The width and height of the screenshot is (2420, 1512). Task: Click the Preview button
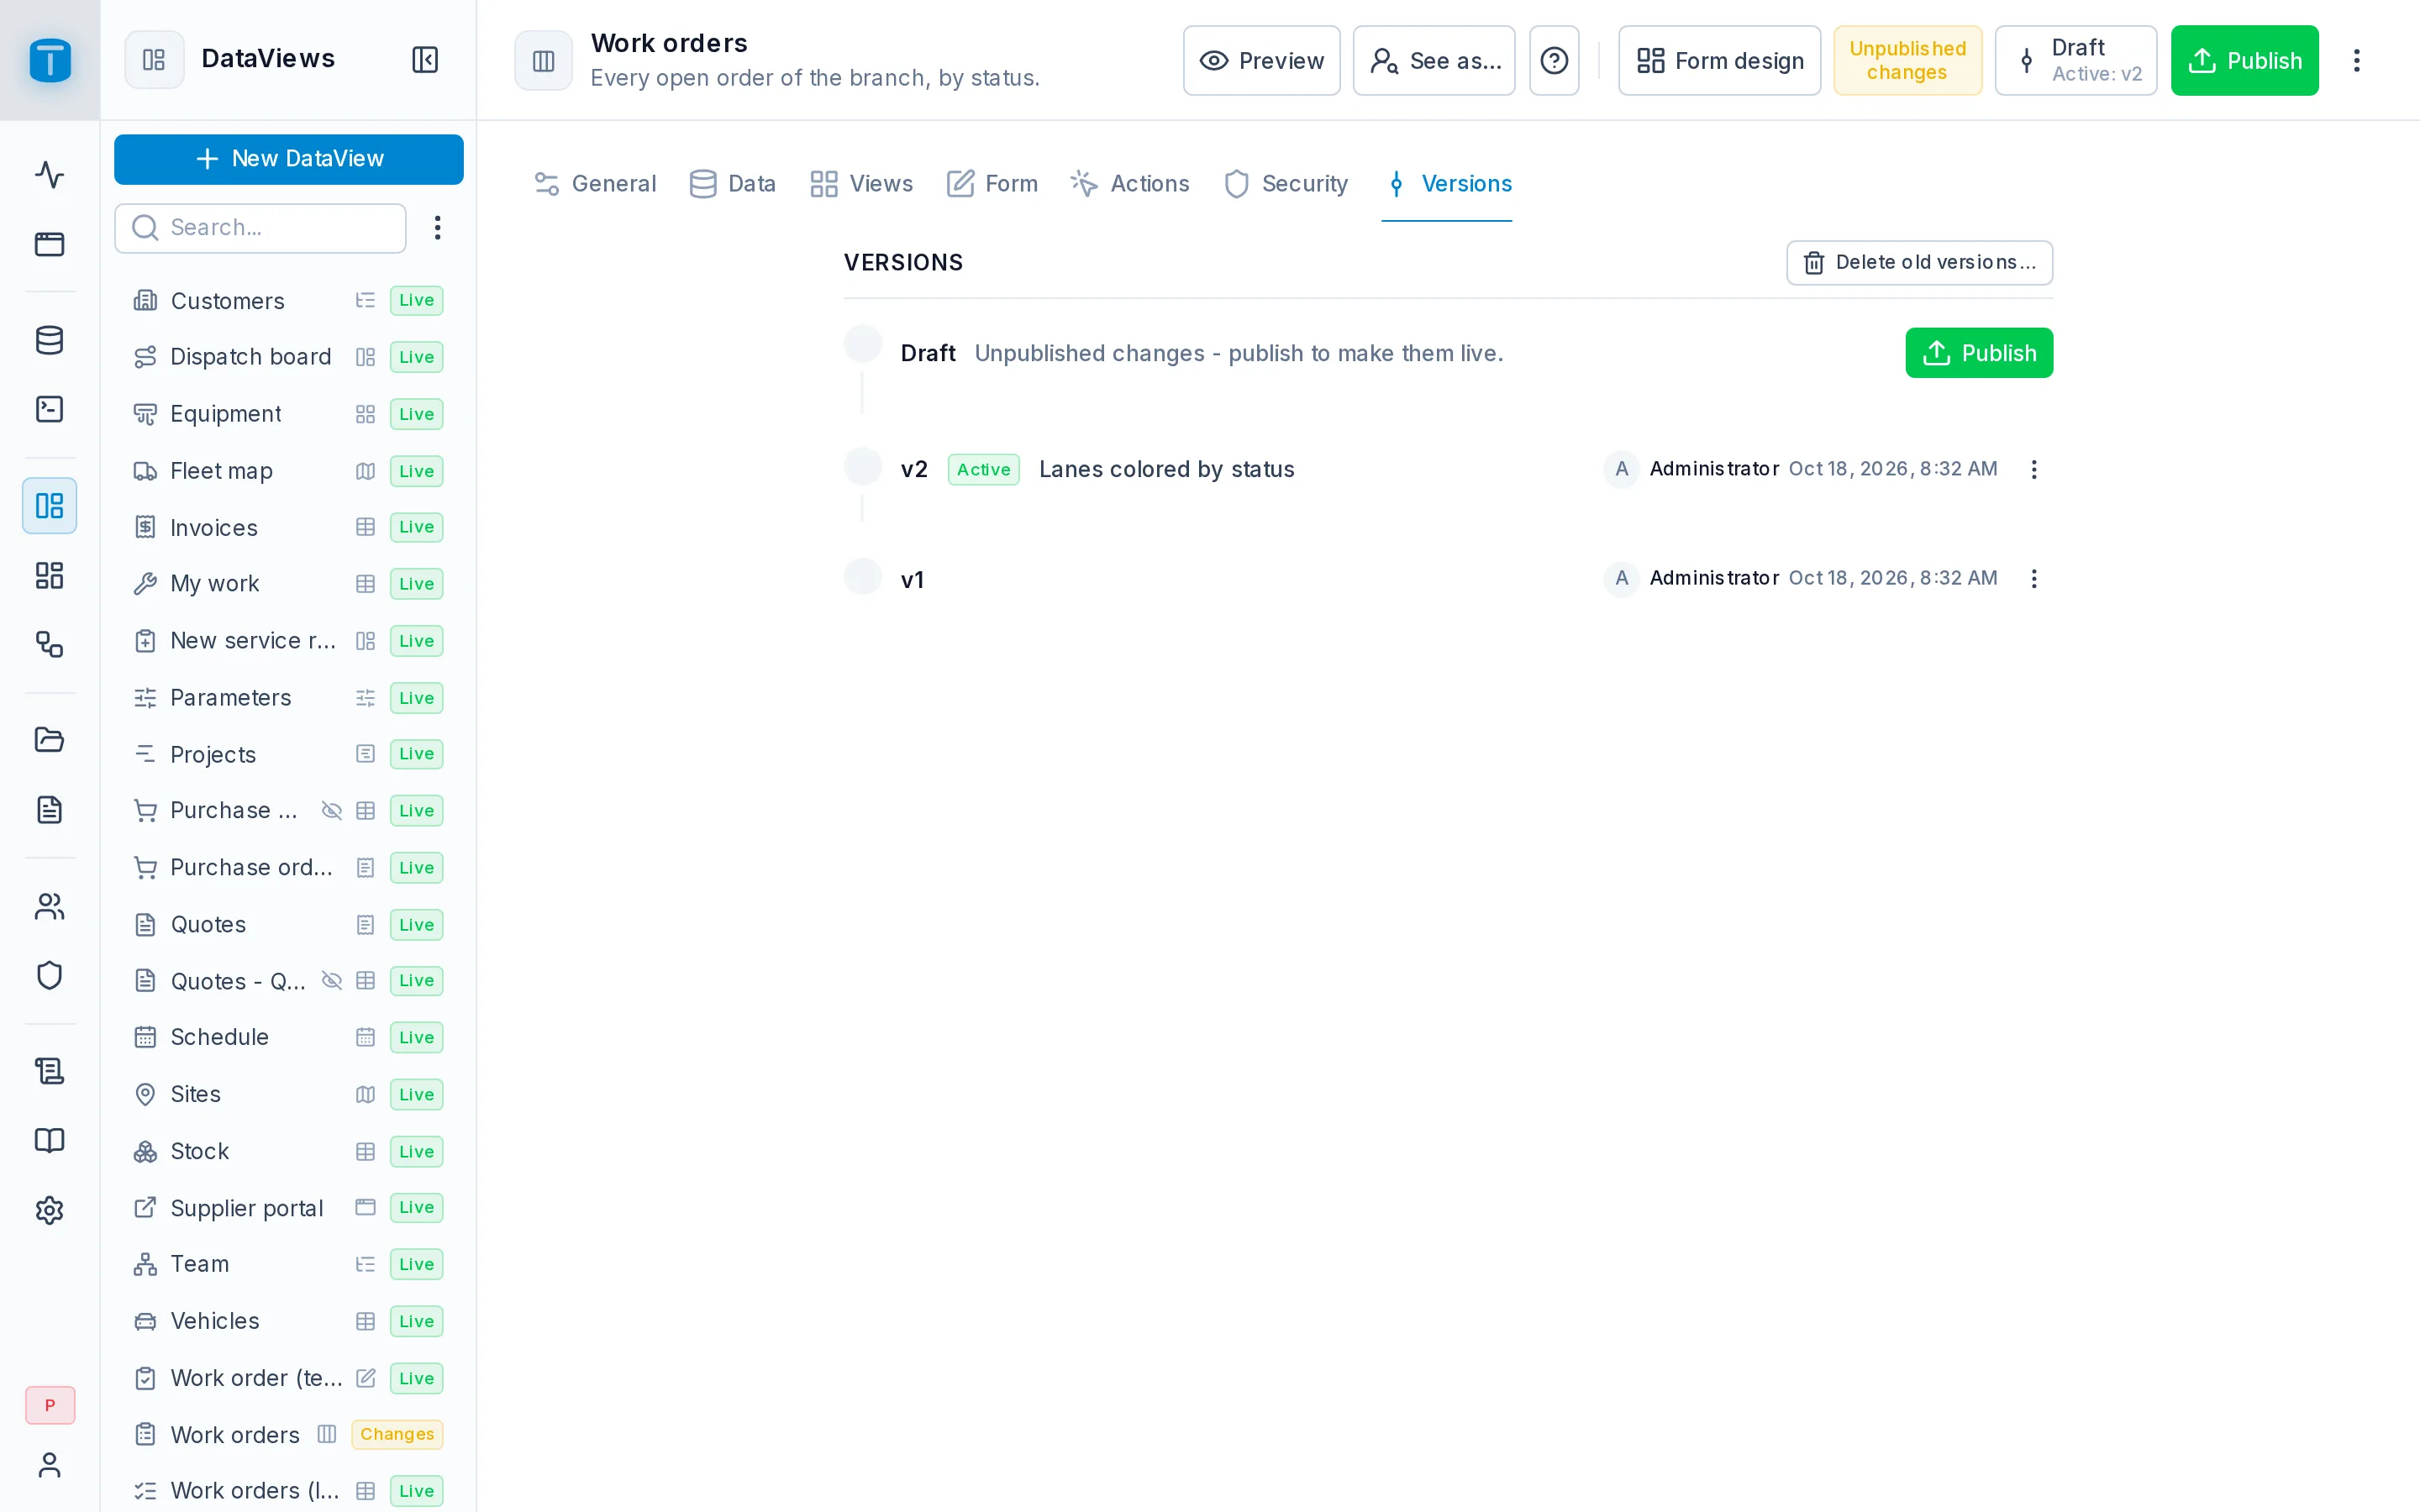click(1262, 61)
